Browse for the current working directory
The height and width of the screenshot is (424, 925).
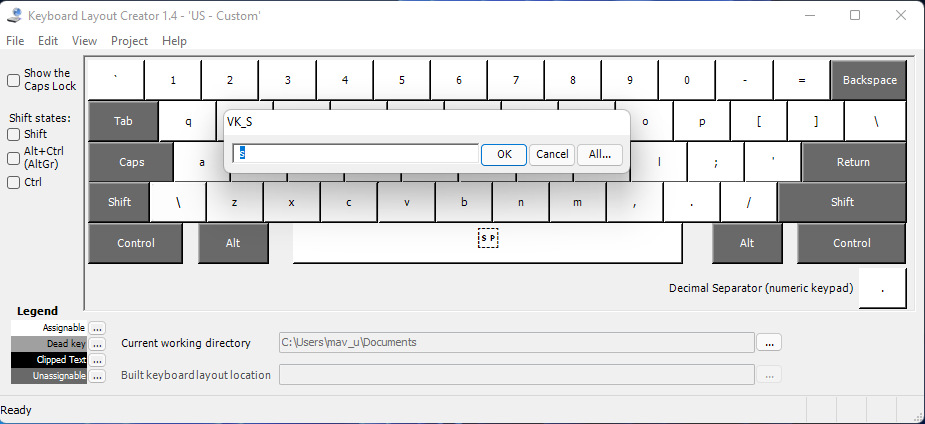[x=769, y=343]
